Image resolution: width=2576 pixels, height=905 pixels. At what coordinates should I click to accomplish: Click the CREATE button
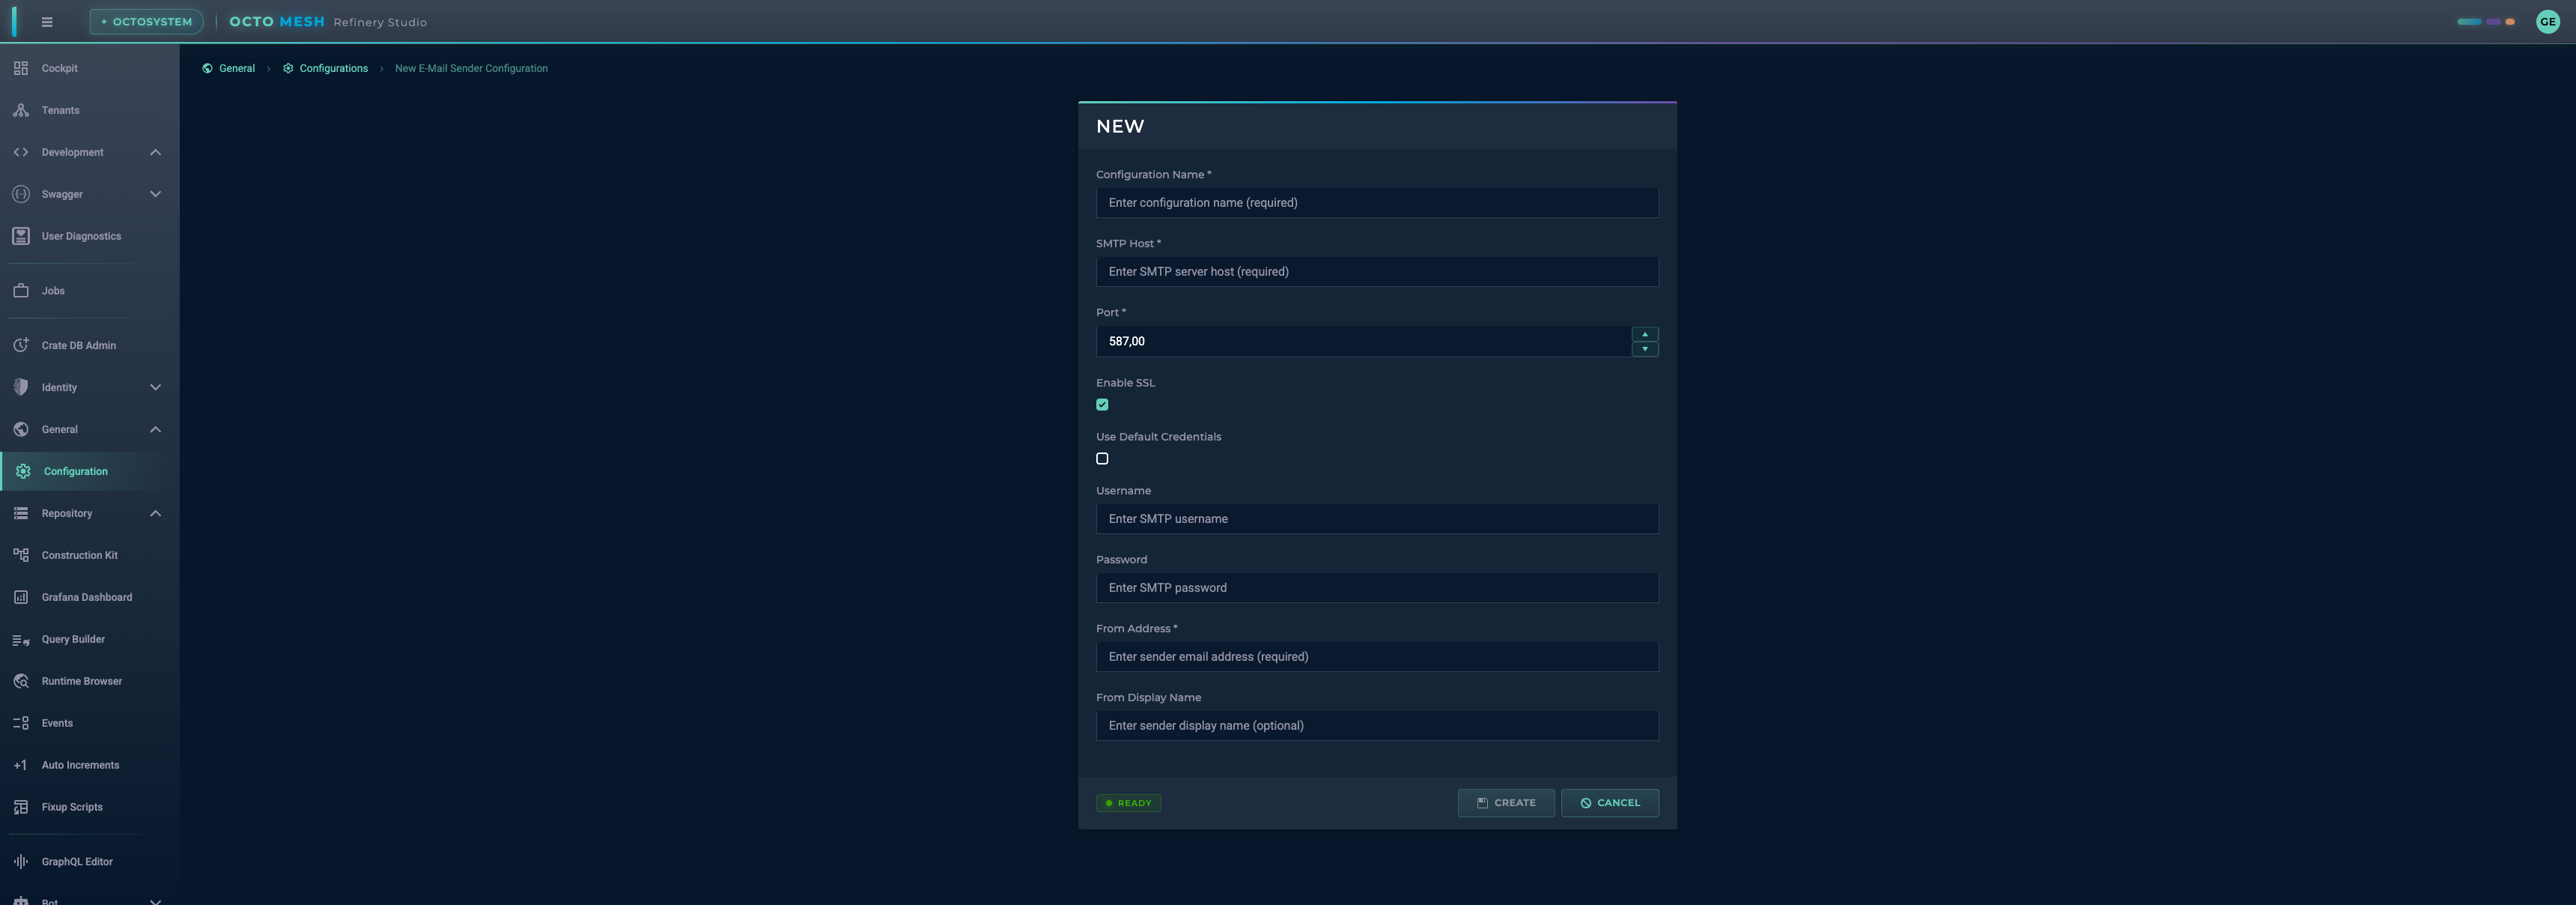pos(1506,802)
